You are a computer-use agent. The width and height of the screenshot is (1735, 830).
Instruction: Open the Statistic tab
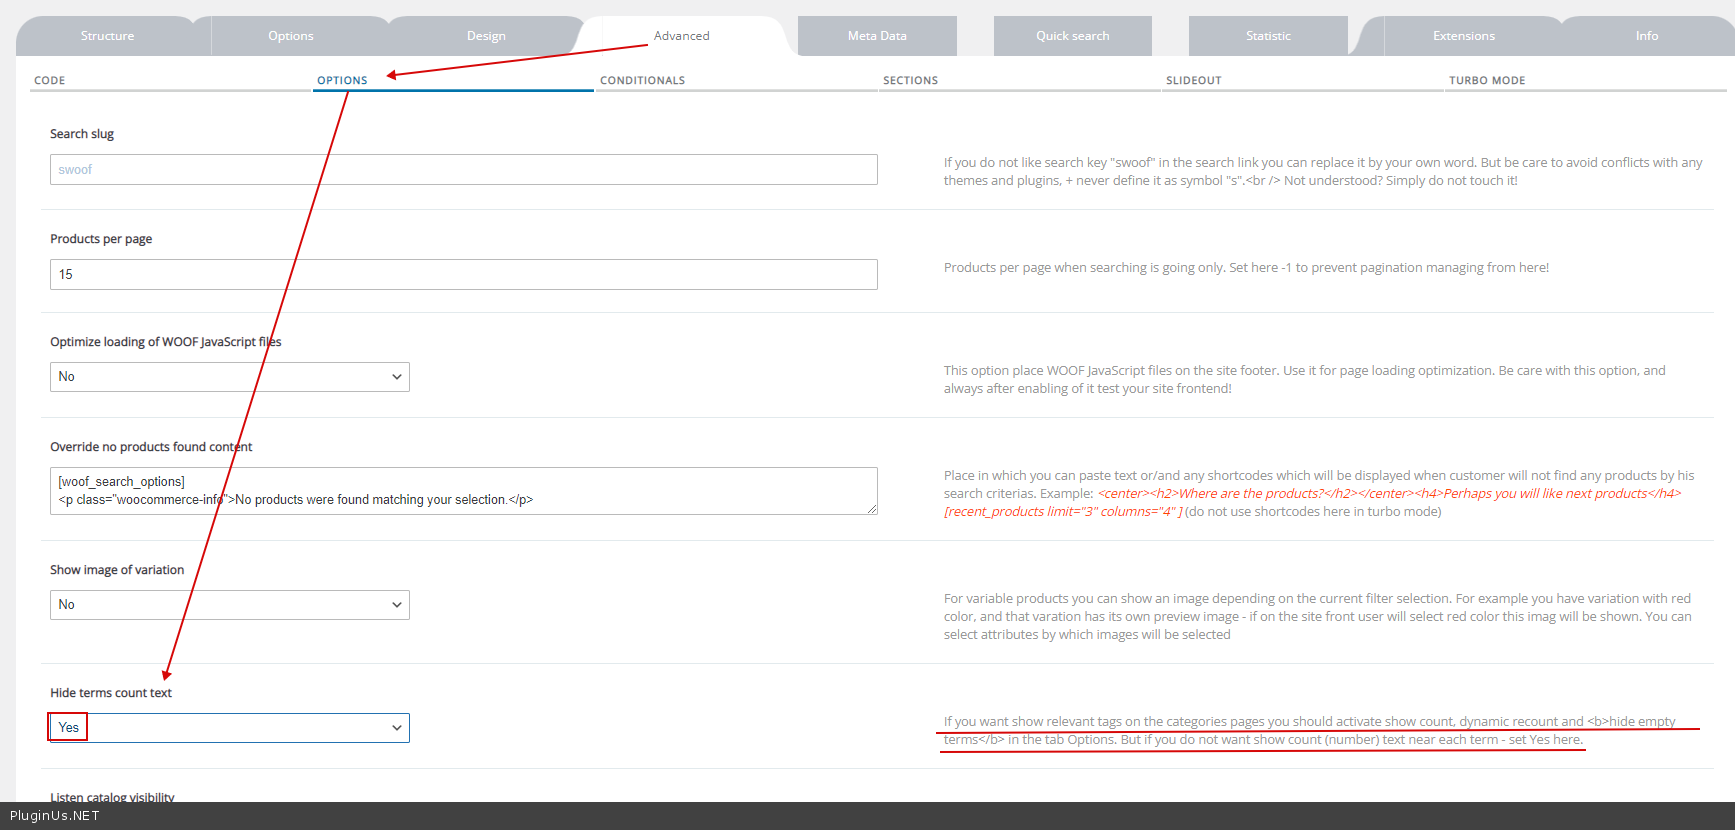pos(1268,36)
